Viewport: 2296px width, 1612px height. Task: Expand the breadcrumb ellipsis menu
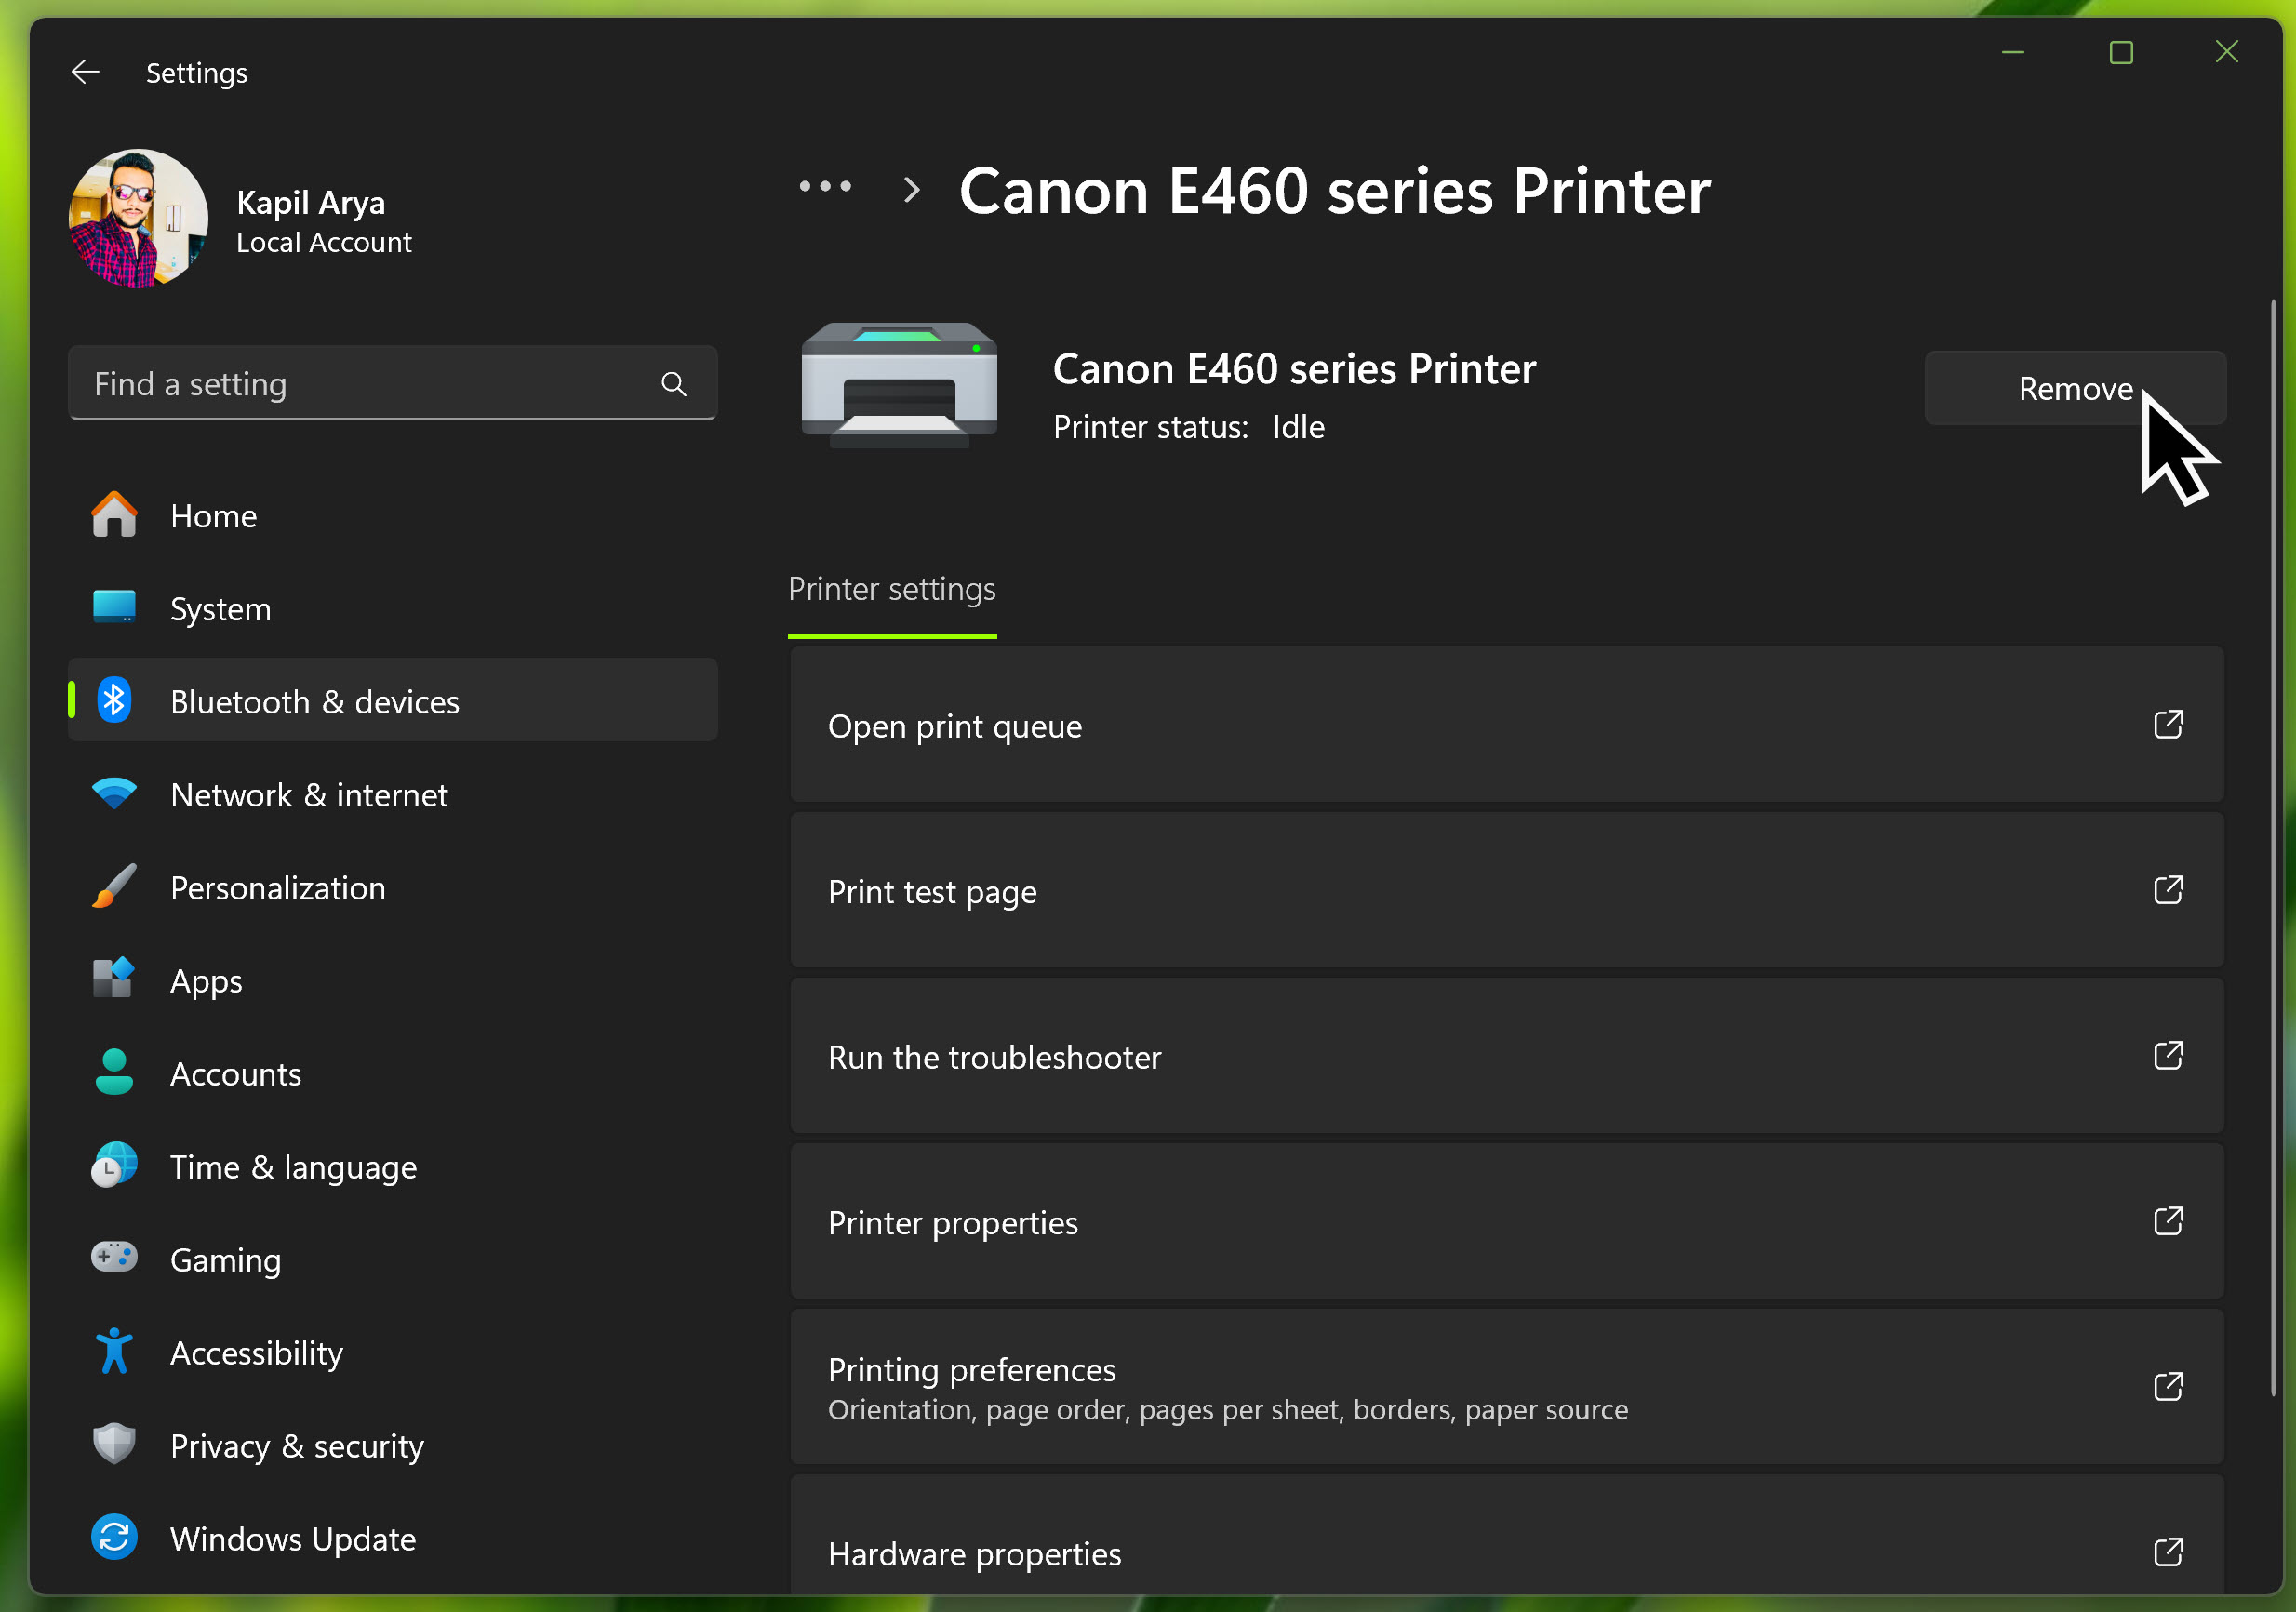coord(825,187)
